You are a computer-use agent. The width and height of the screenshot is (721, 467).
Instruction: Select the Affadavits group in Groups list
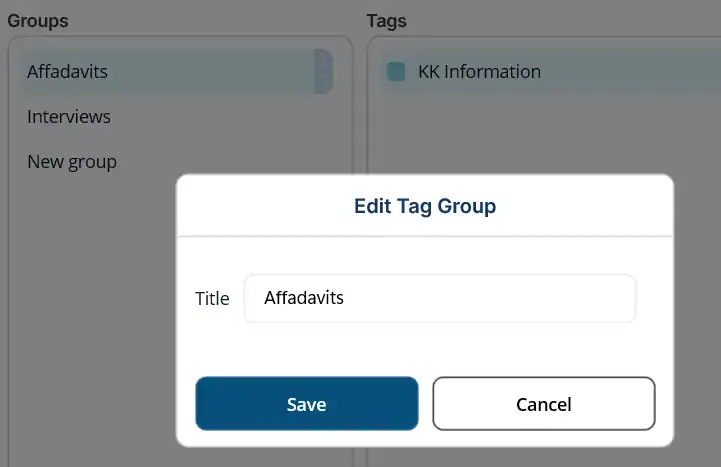[x=67, y=72]
